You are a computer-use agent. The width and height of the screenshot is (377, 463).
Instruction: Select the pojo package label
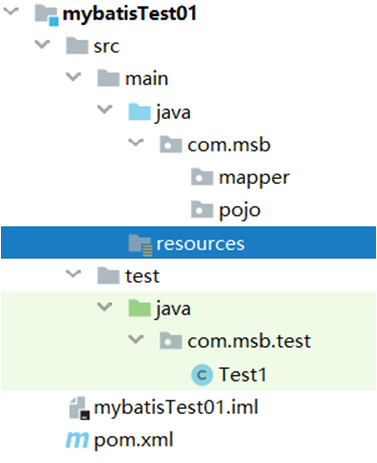240,211
